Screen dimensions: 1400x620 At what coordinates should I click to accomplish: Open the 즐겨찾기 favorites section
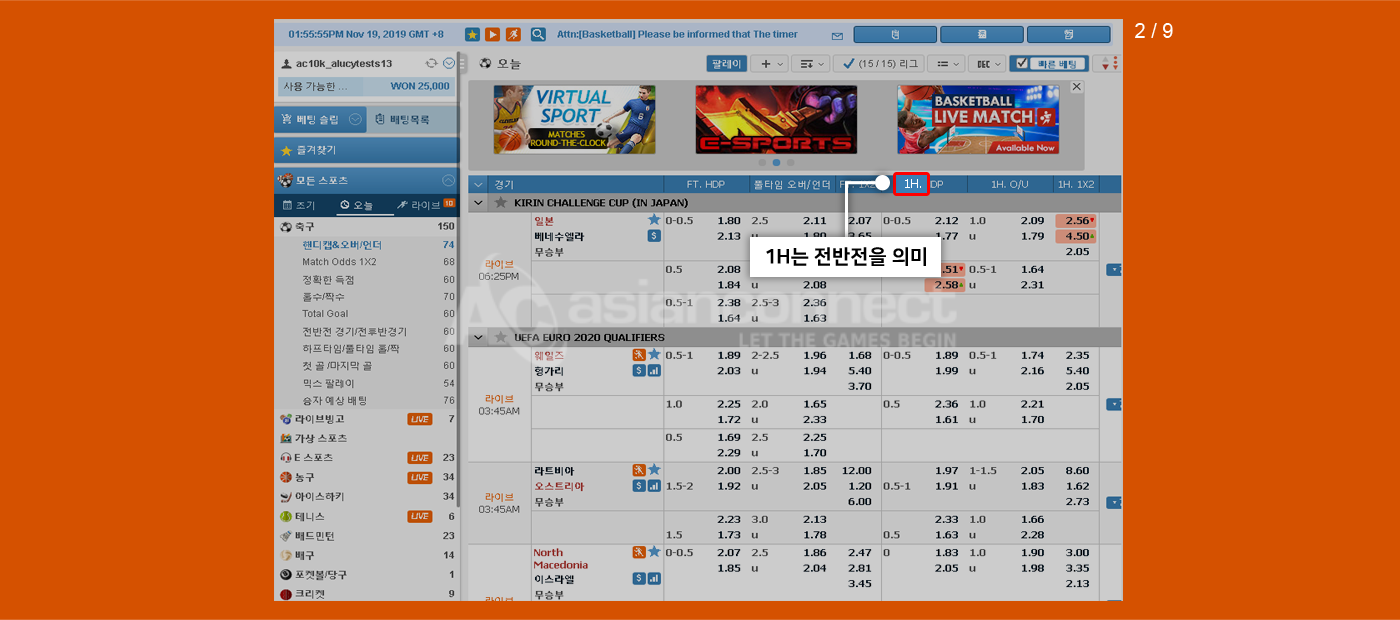(x=366, y=150)
